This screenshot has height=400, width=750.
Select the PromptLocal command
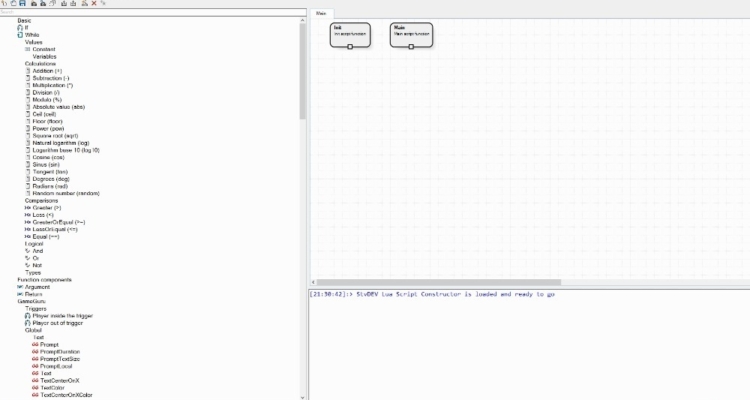pos(52,366)
